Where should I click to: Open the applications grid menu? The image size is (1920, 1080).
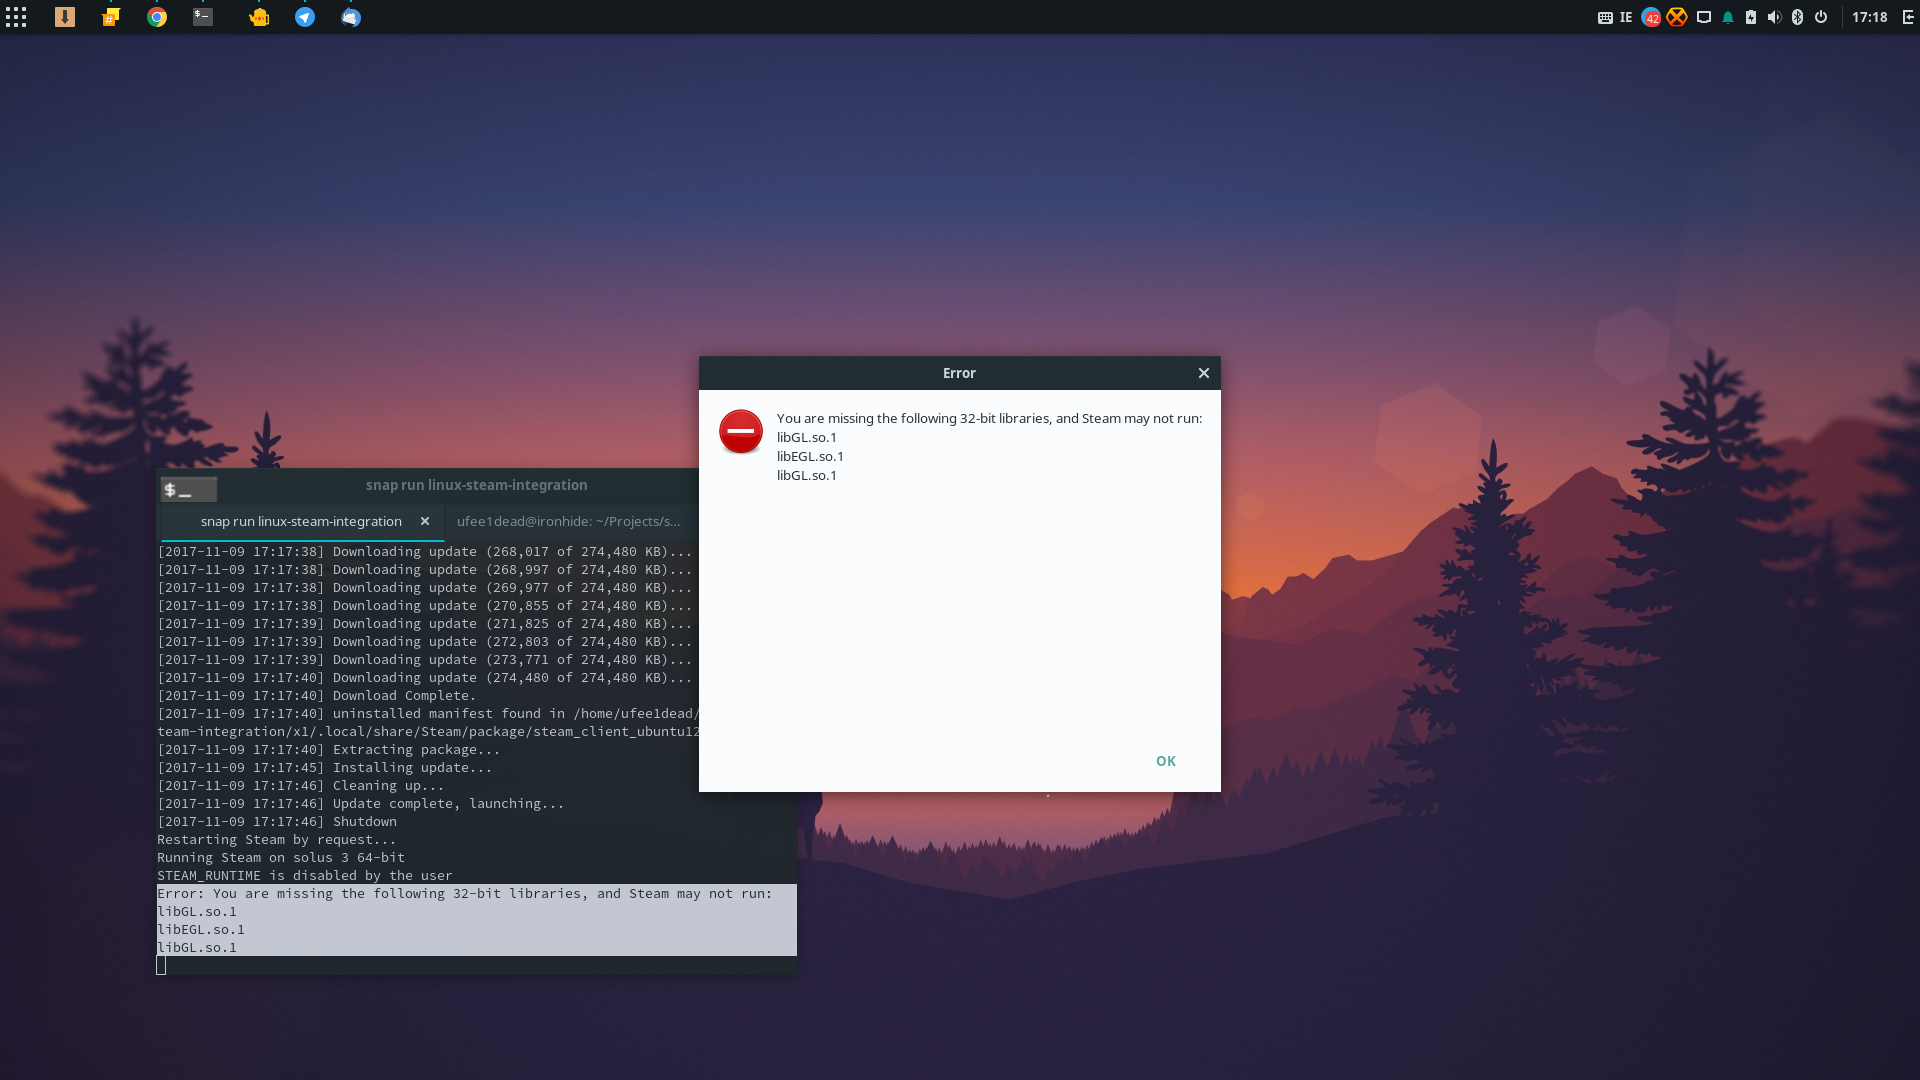tap(16, 17)
